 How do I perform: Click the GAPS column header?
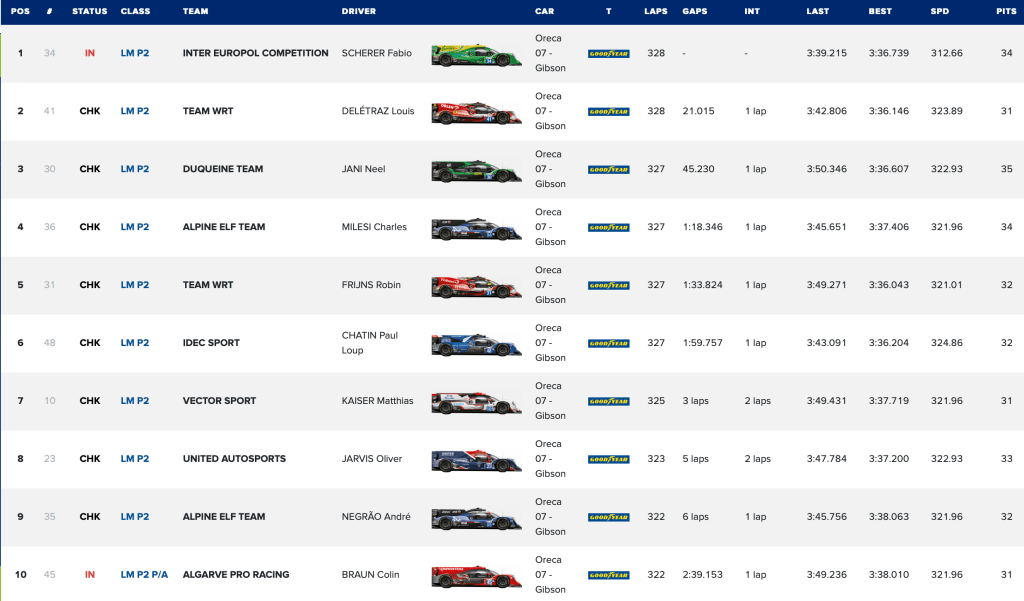pos(695,11)
